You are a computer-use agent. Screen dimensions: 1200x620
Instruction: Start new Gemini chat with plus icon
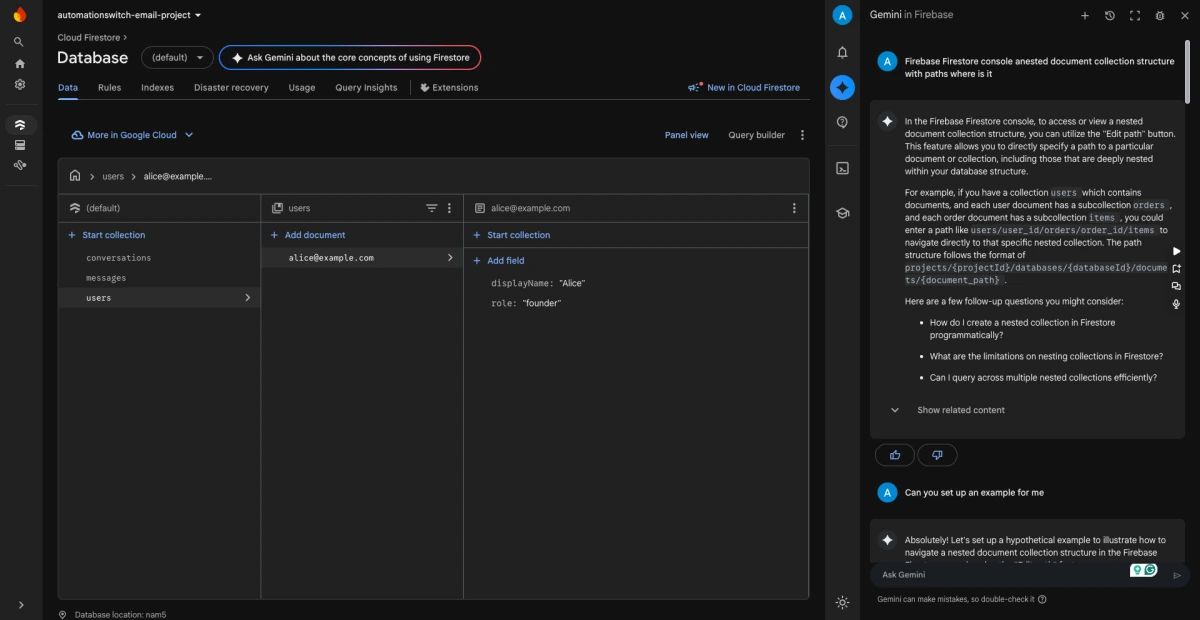tap(1085, 15)
